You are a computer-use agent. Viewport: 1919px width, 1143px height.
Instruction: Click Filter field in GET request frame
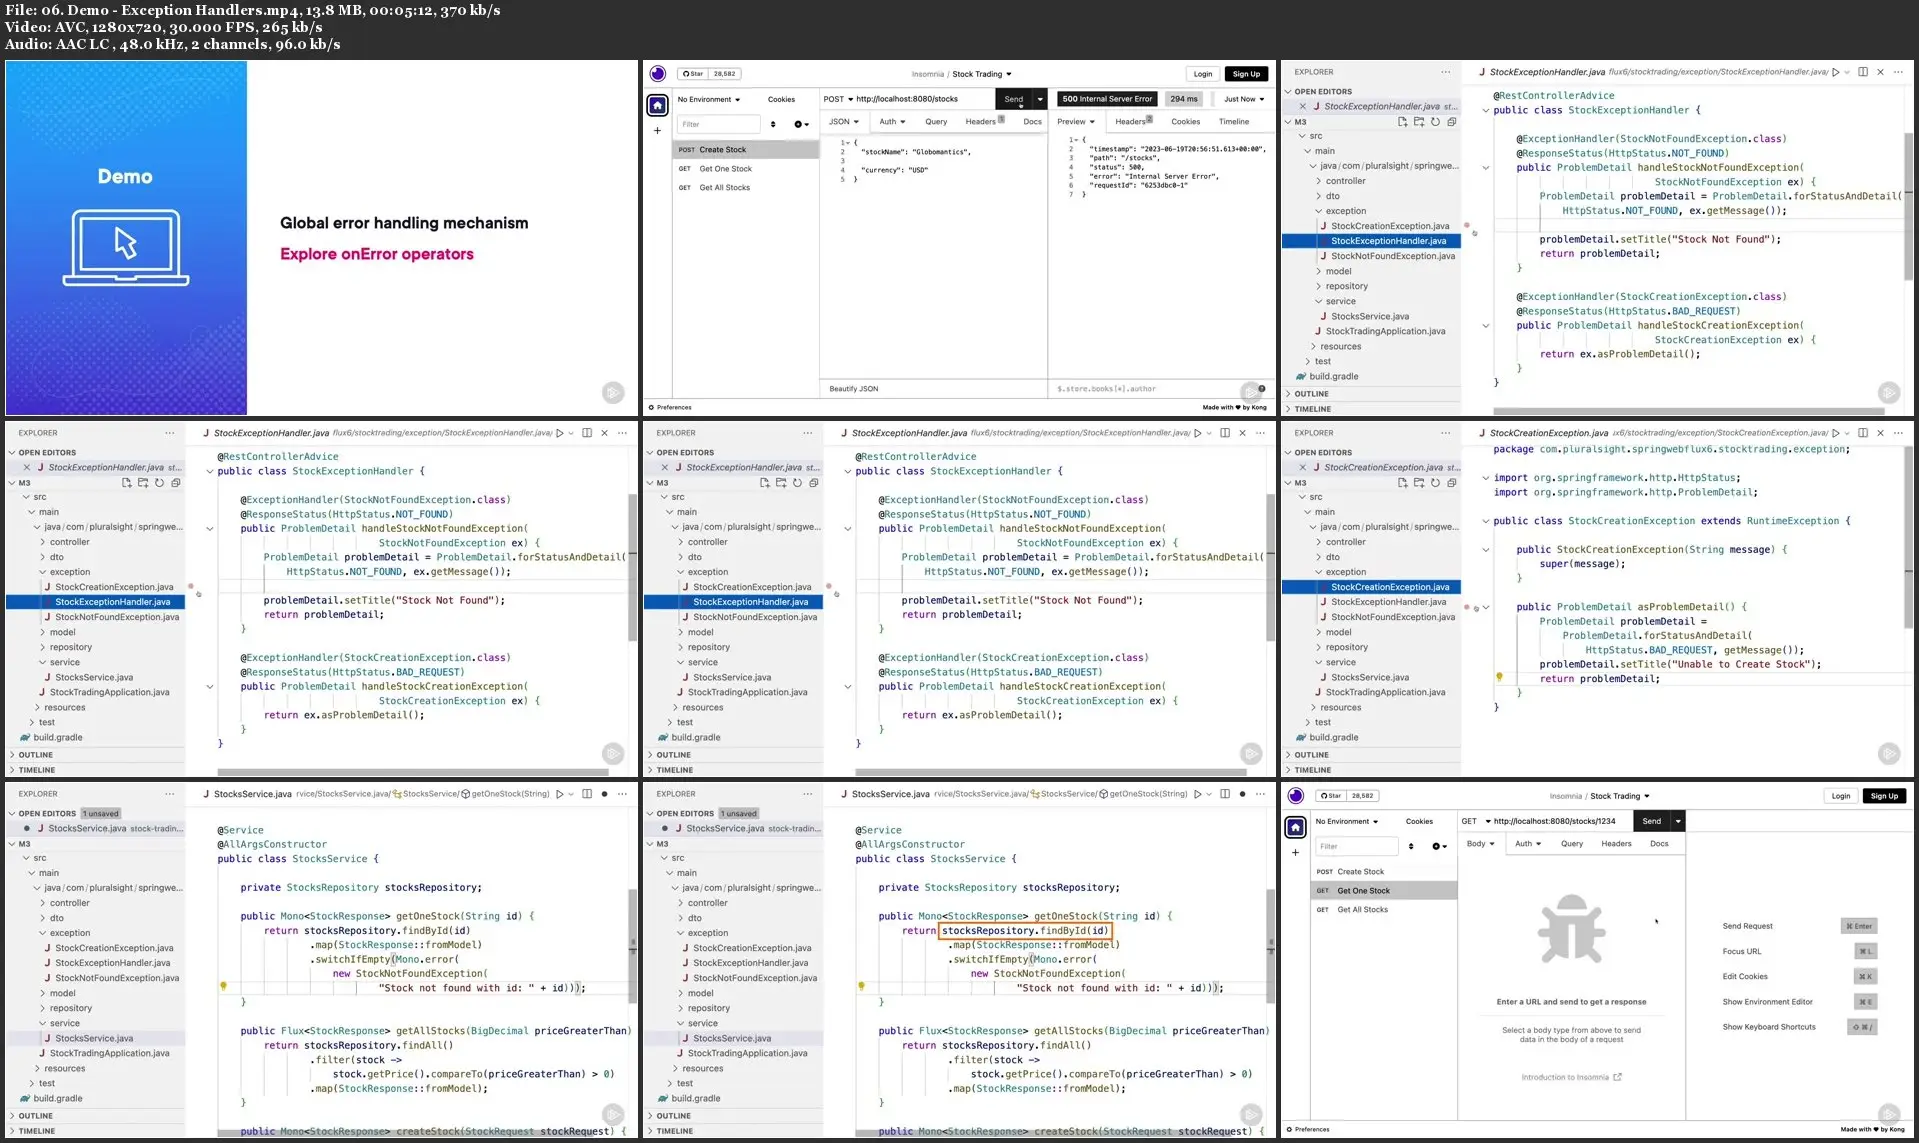click(x=1355, y=846)
